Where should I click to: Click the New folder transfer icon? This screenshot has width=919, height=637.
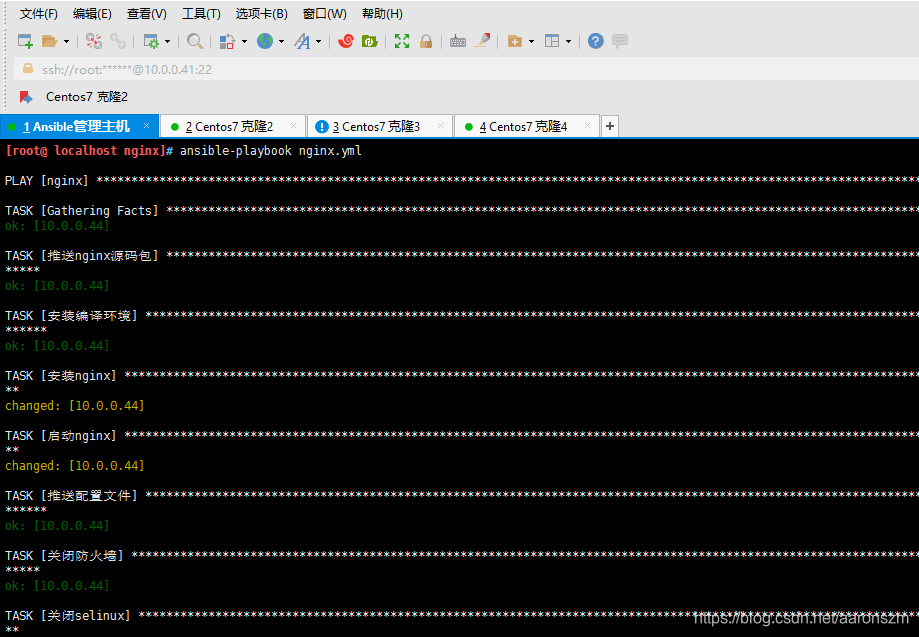(515, 41)
